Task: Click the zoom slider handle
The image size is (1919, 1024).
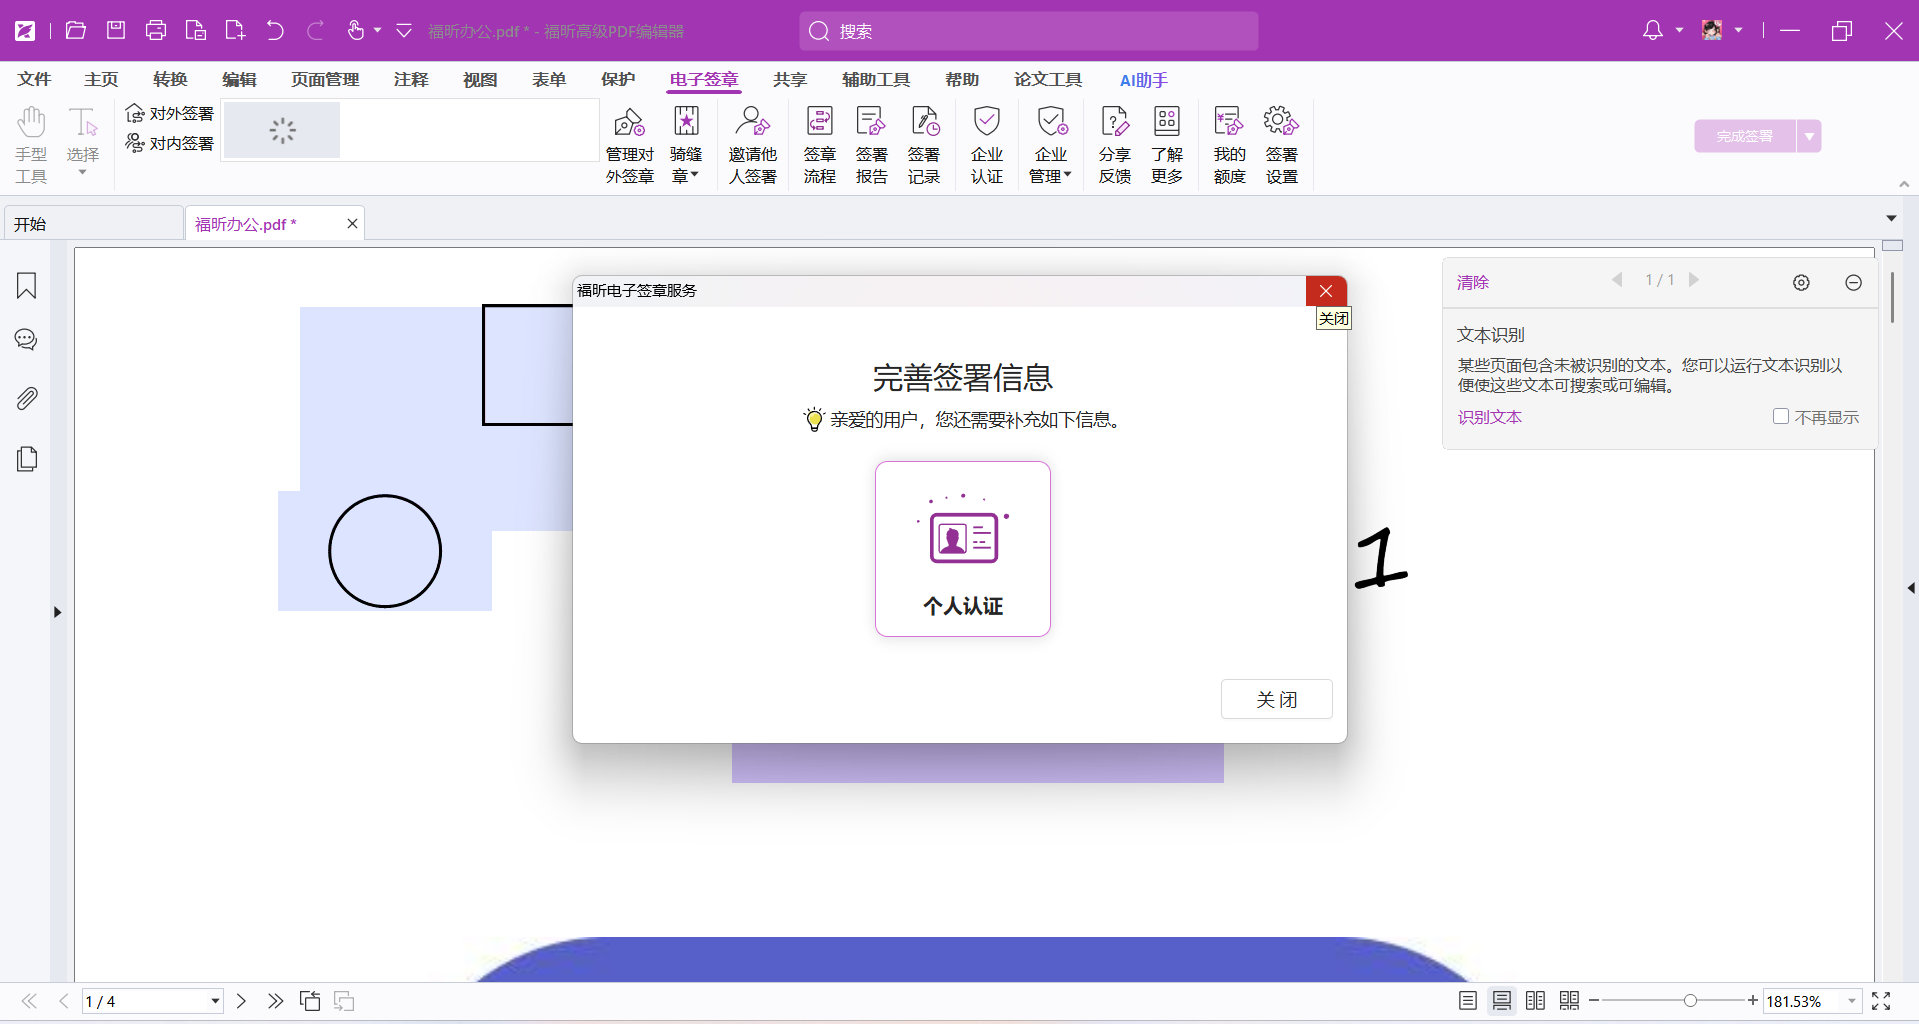Action: click(1690, 1001)
